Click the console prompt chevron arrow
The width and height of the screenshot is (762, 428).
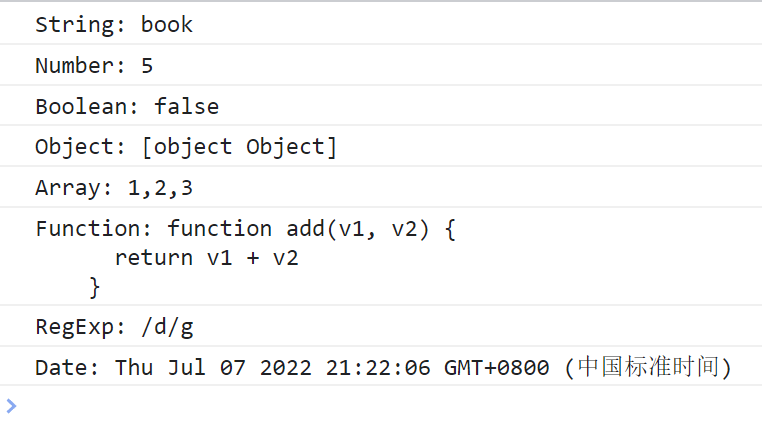click(11, 405)
